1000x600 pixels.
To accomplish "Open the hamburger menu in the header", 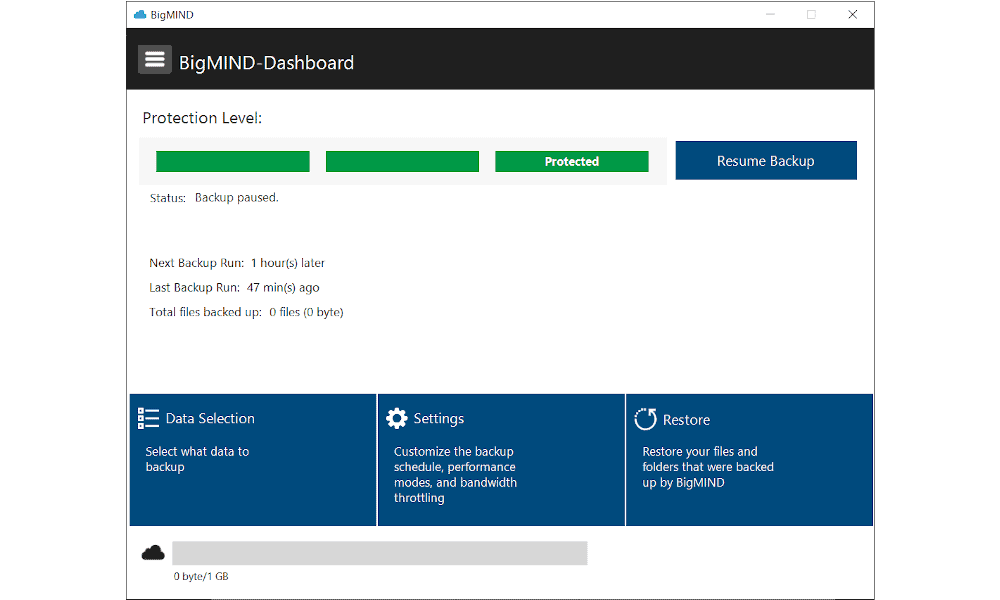I will [x=154, y=60].
